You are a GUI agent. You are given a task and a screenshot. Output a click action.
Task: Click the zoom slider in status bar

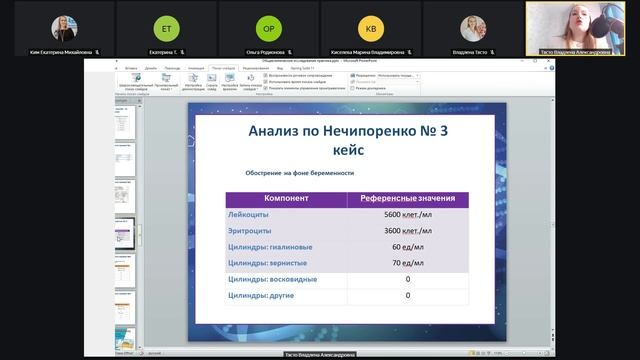[x=523, y=353]
